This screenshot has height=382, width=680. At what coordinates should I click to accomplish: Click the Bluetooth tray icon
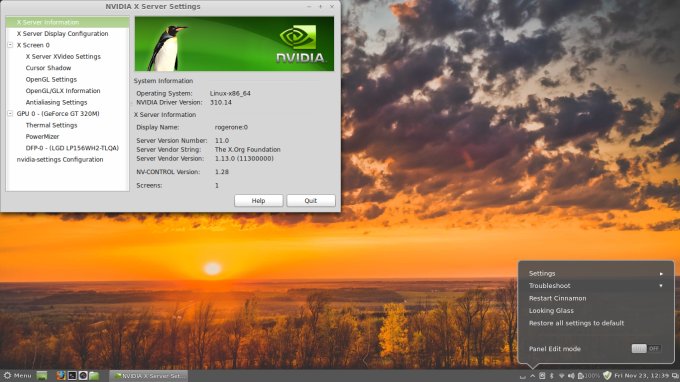(552, 375)
